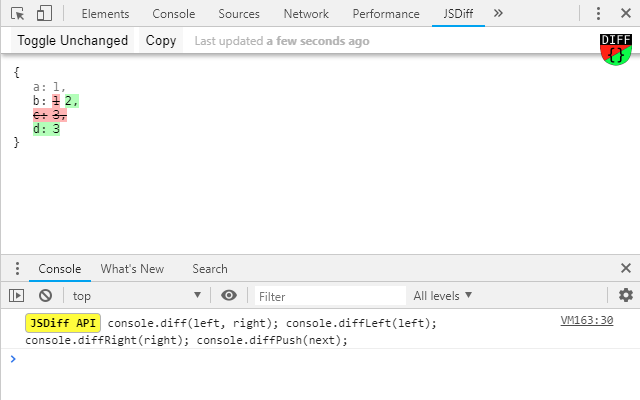Open the All levels dropdown
The height and width of the screenshot is (400, 640).
[442, 296]
